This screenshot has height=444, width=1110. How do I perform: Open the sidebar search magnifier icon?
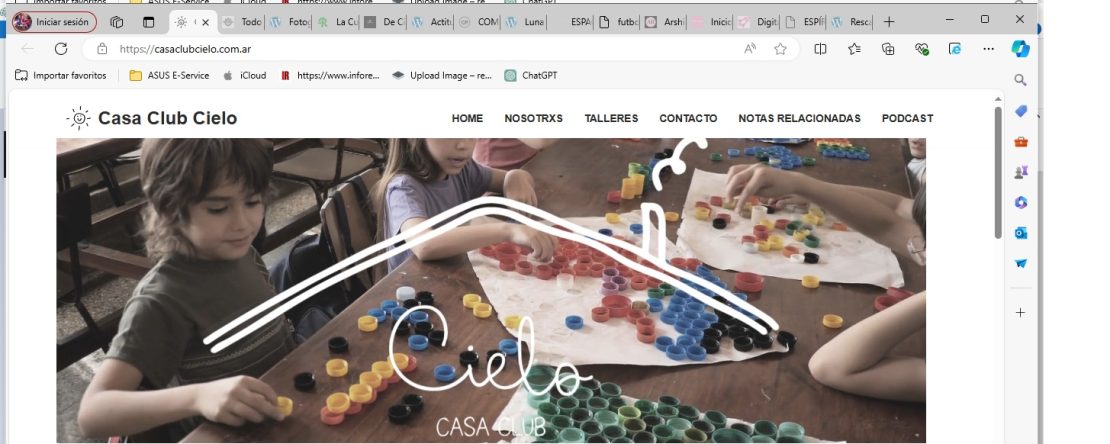pos(1020,80)
